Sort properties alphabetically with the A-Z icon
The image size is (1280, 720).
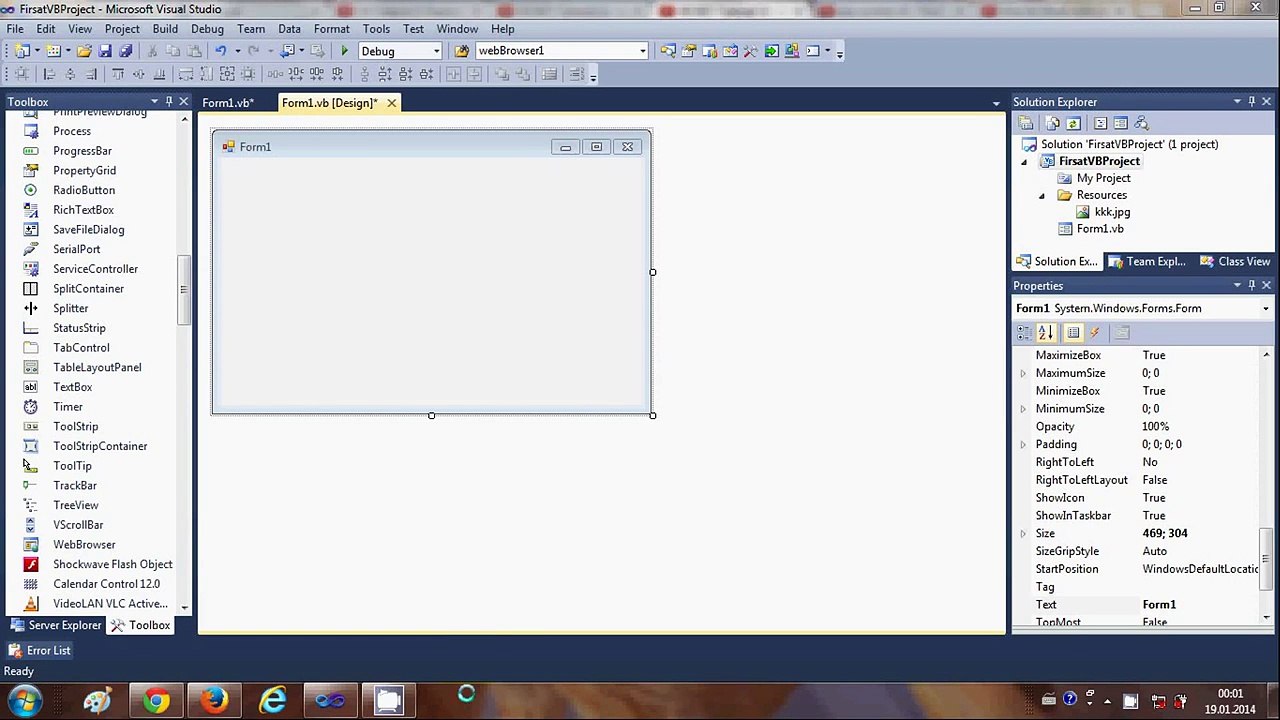[x=1046, y=333]
